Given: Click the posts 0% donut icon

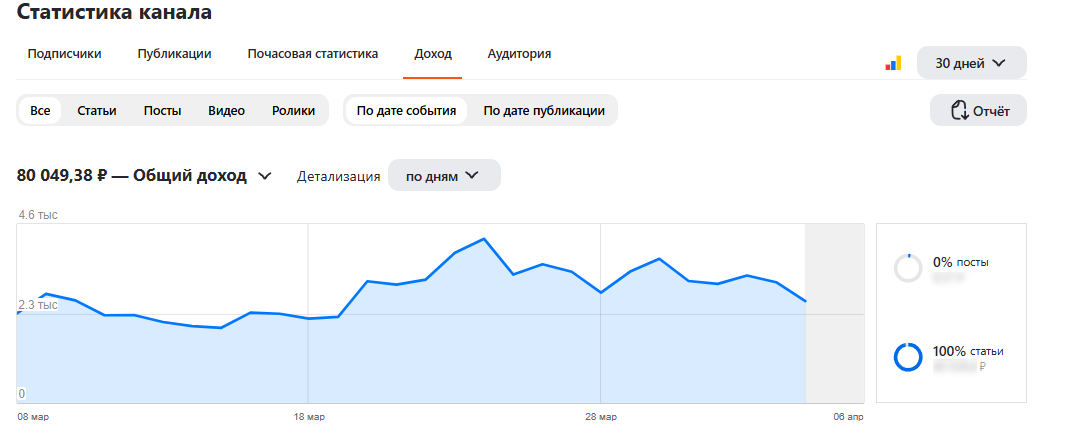Looking at the screenshot, I should pyautogui.click(x=908, y=268).
